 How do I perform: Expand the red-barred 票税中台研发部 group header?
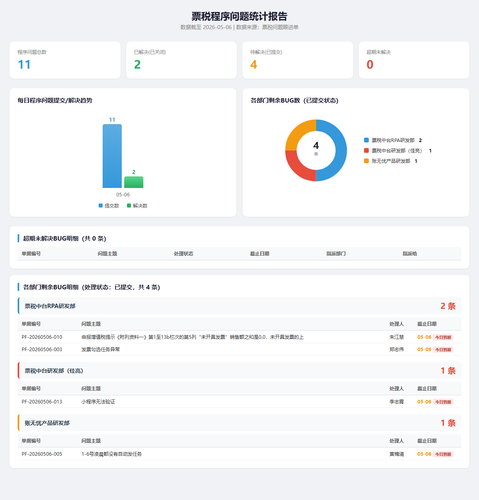[x=239, y=370]
